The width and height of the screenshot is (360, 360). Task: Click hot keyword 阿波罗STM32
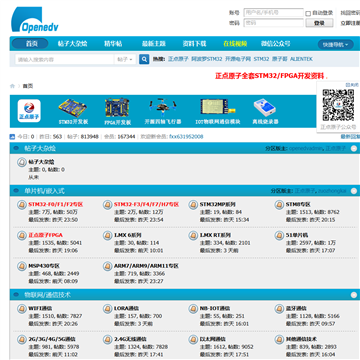pyautogui.click(x=207, y=59)
